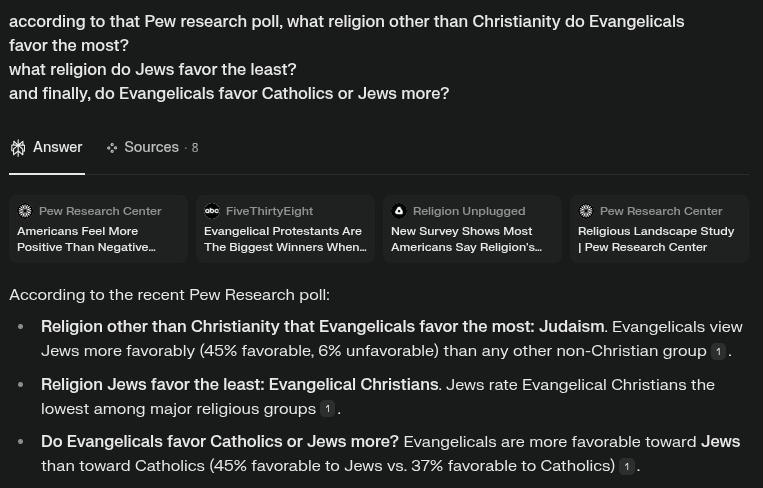Open the 'New Survey Shows Most Americans' source
Image resolution: width=763 pixels, height=488 pixels.
[x=472, y=229]
